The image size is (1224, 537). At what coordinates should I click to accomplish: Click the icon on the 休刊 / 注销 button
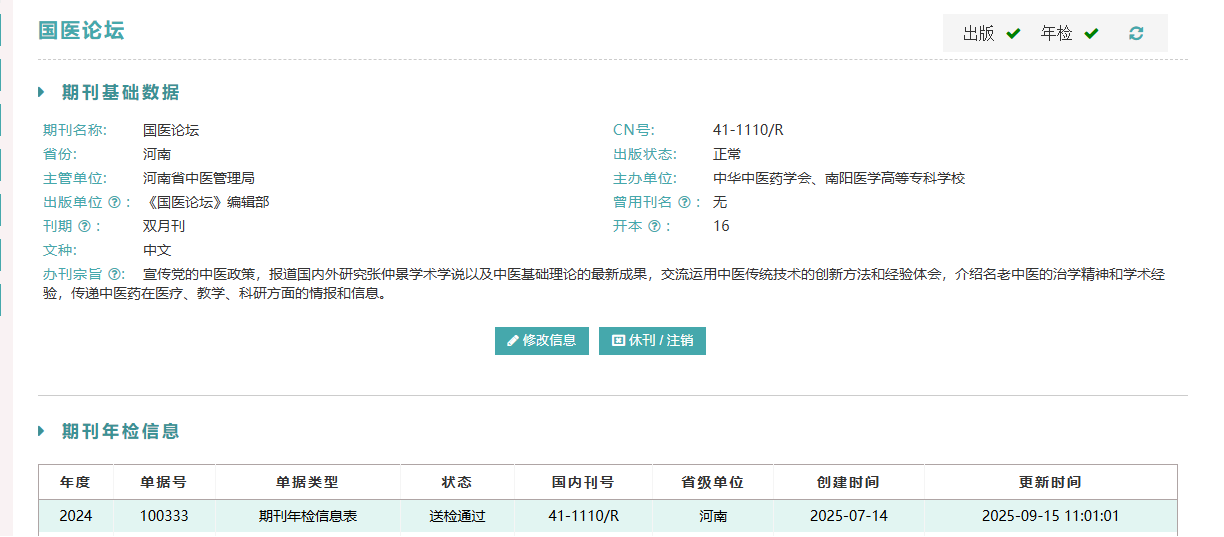click(618, 340)
